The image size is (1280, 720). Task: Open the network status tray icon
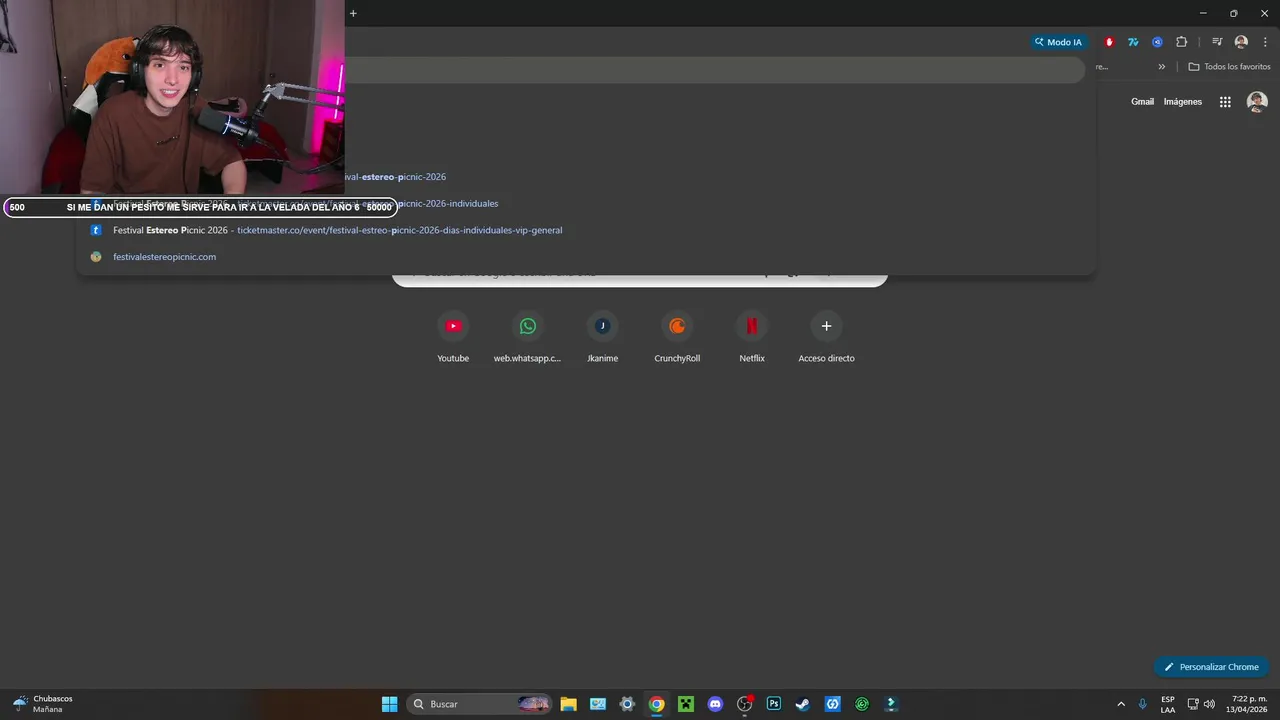click(x=1193, y=704)
